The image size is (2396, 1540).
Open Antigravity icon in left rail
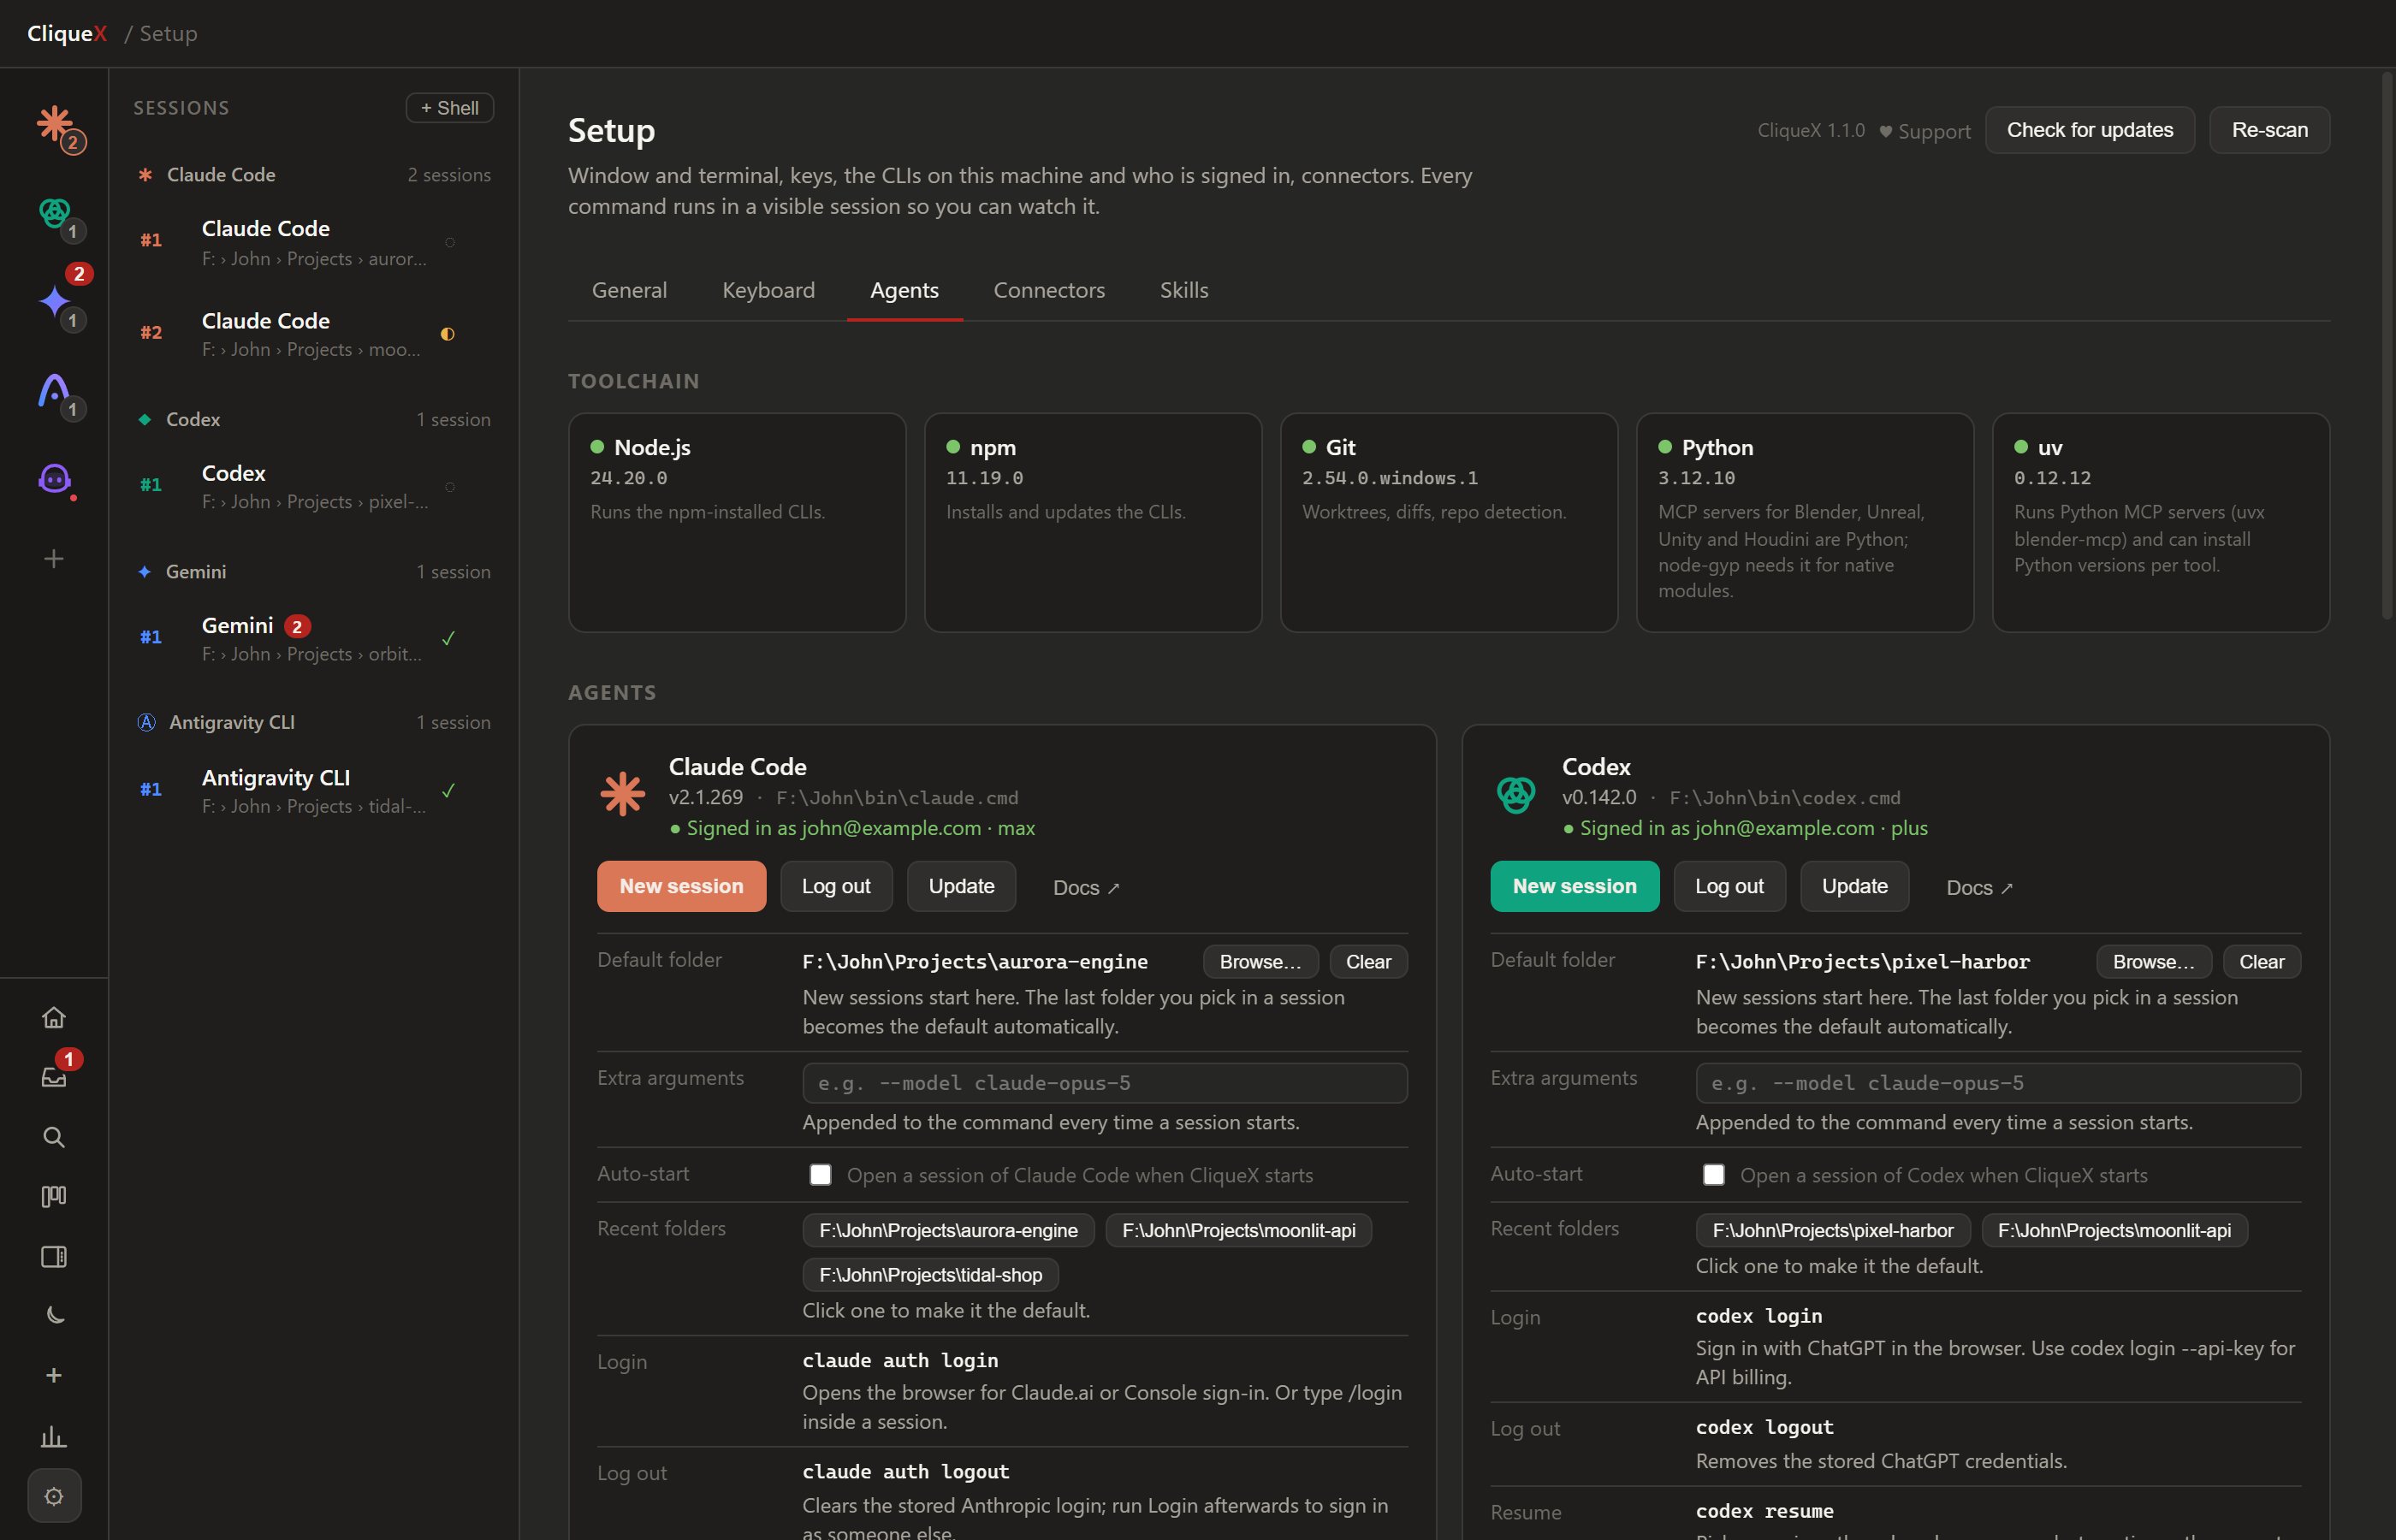click(54, 391)
